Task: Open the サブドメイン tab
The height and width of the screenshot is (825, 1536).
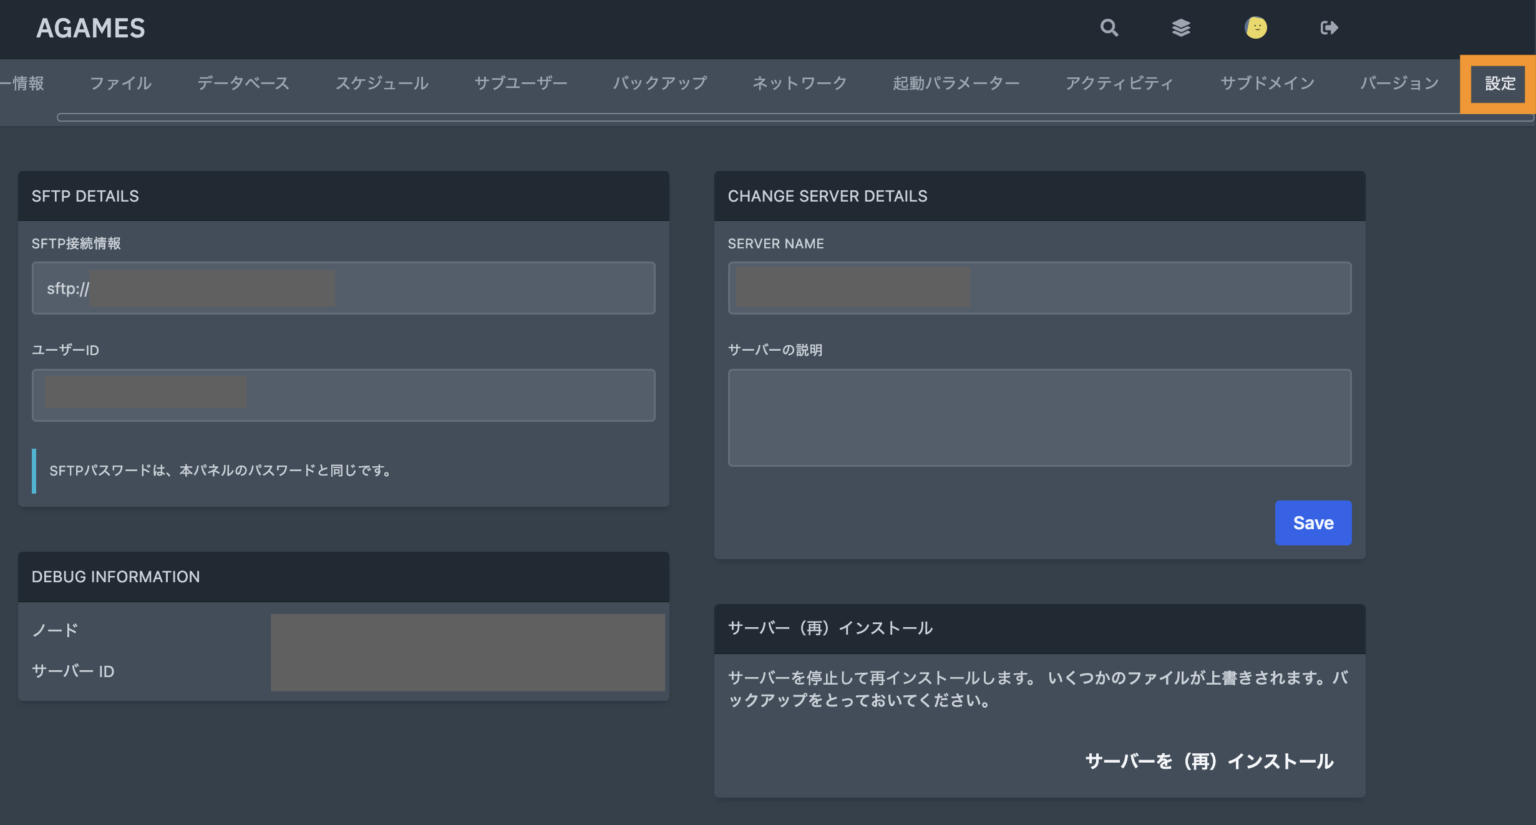Action: pos(1267,84)
